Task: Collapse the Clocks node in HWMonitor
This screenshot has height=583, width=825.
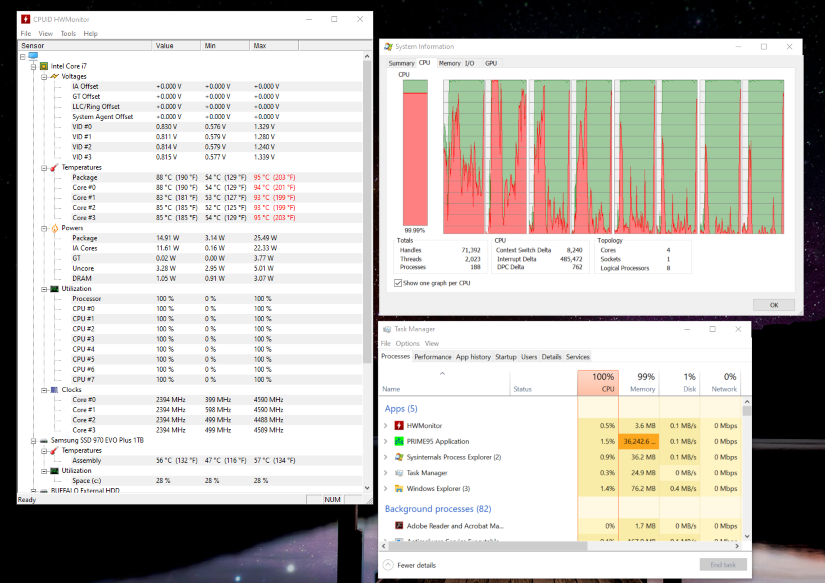Action: click(x=44, y=390)
